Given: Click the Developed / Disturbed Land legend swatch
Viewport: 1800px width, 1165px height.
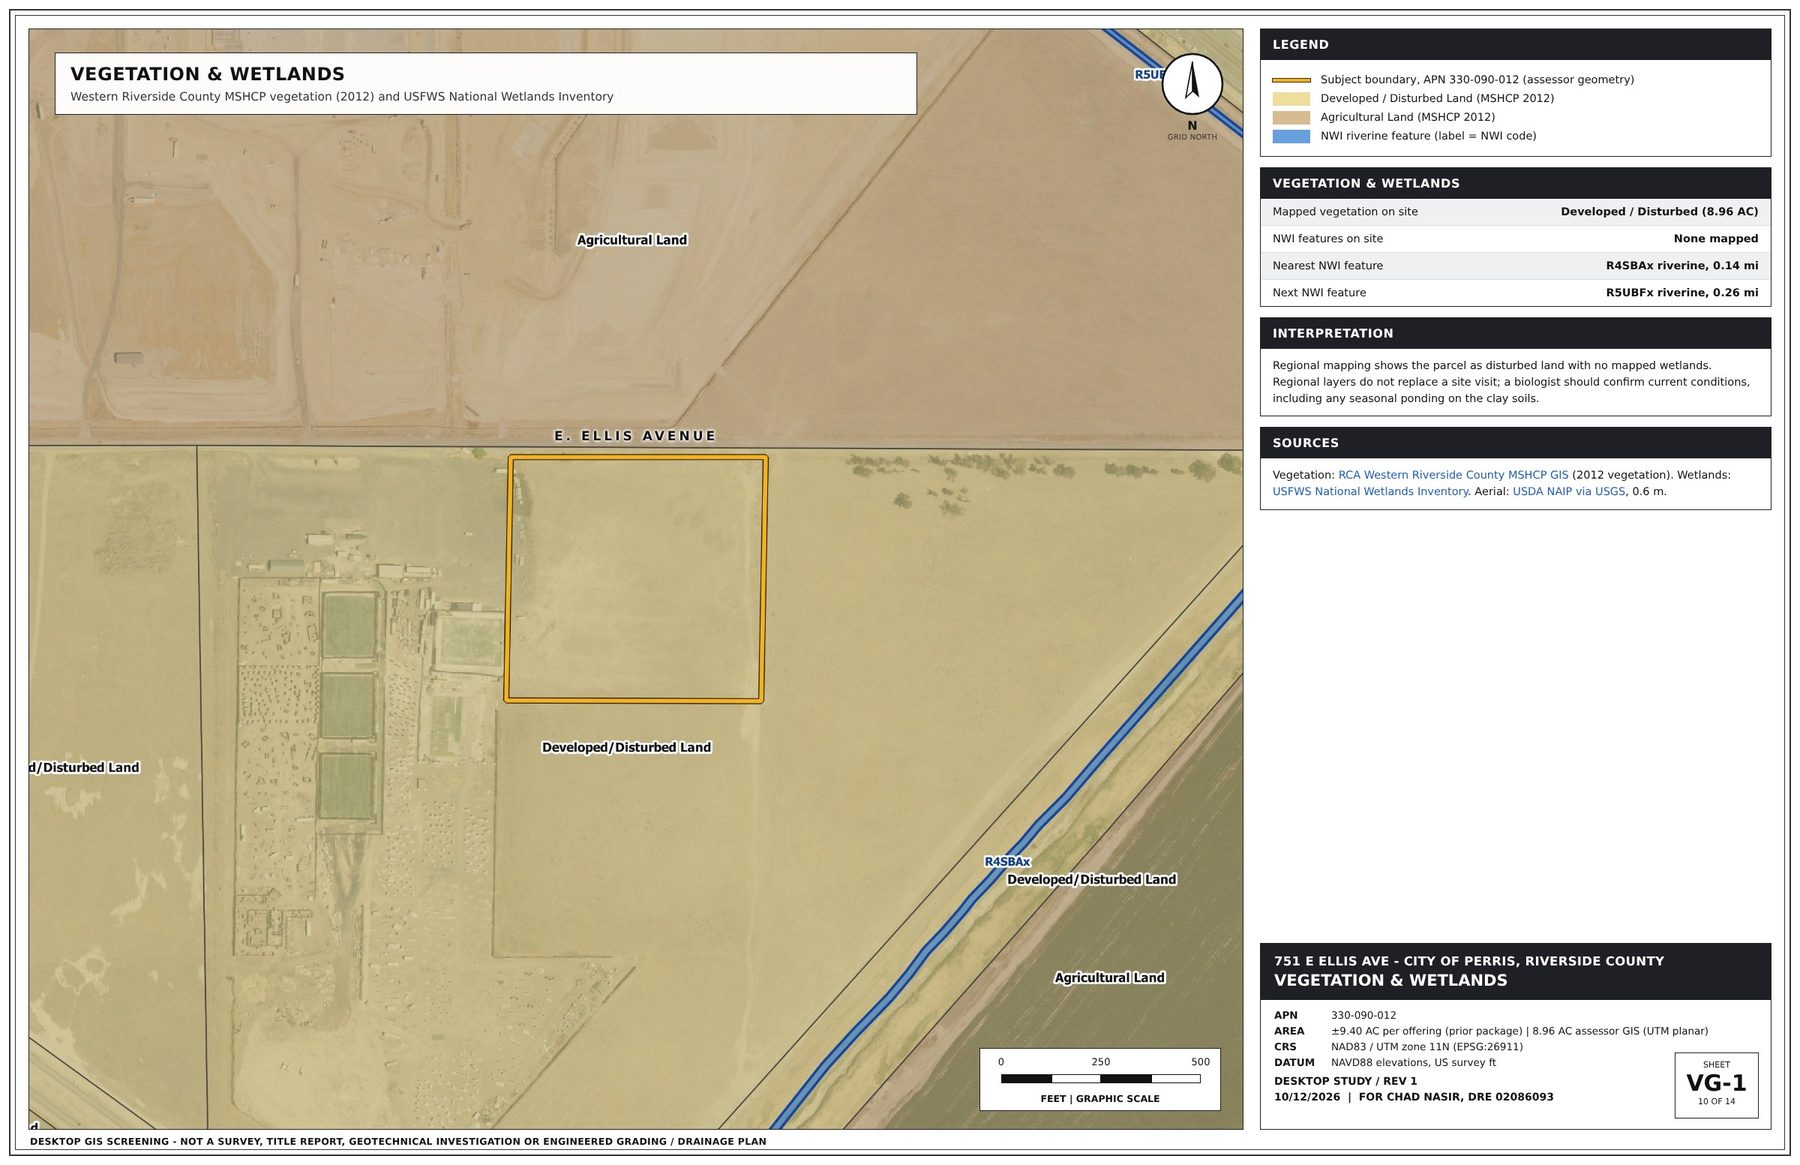Looking at the screenshot, I should [1291, 98].
